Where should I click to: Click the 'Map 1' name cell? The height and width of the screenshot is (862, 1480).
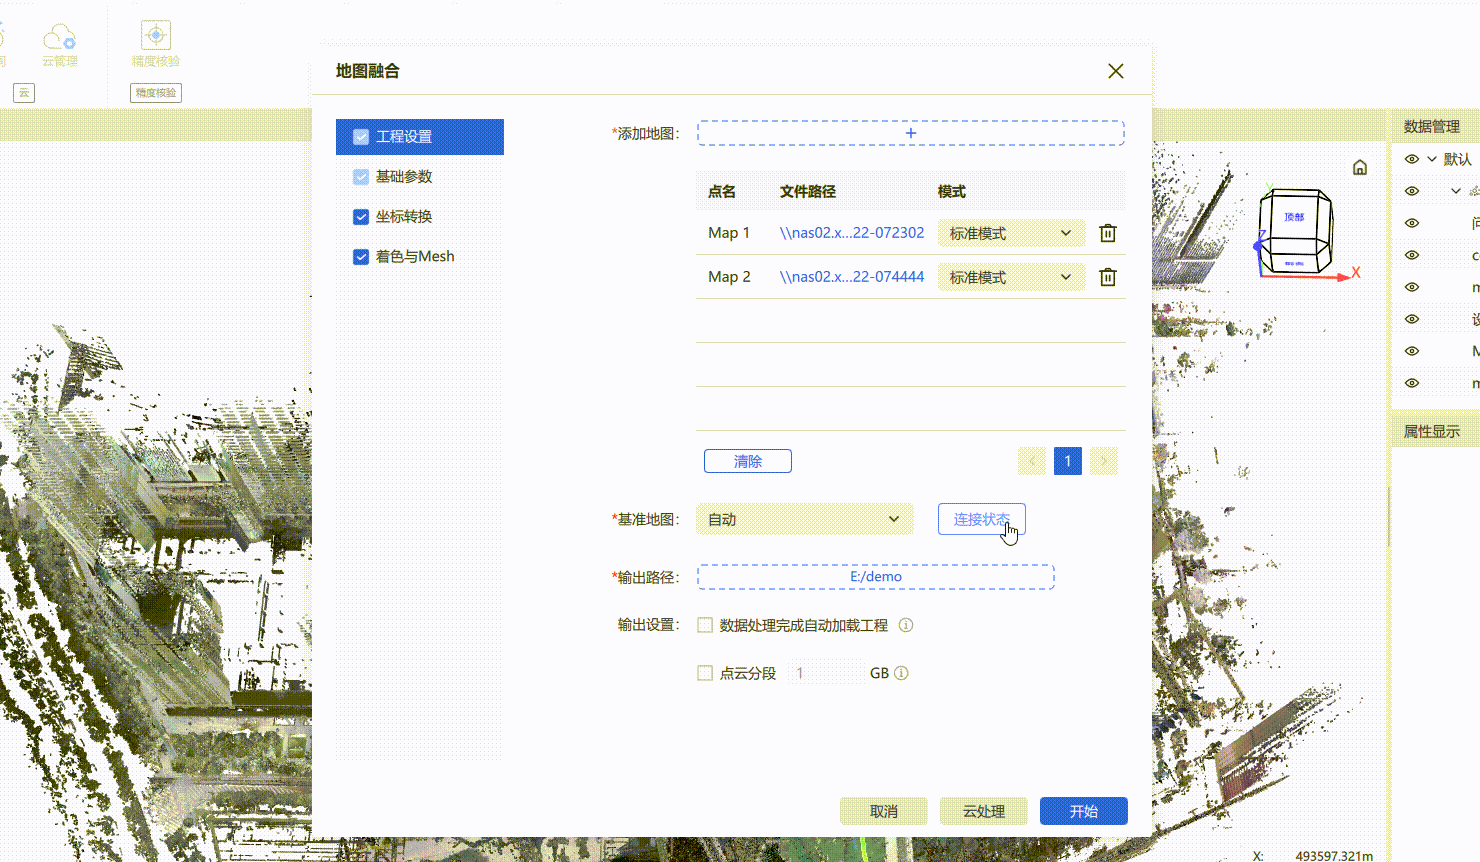tap(729, 233)
